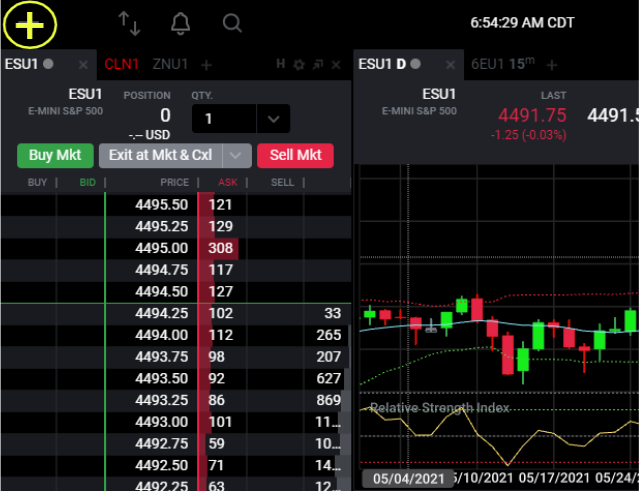This screenshot has width=640, height=491.
Task: Open search with the magnifier icon
Action: (232, 23)
